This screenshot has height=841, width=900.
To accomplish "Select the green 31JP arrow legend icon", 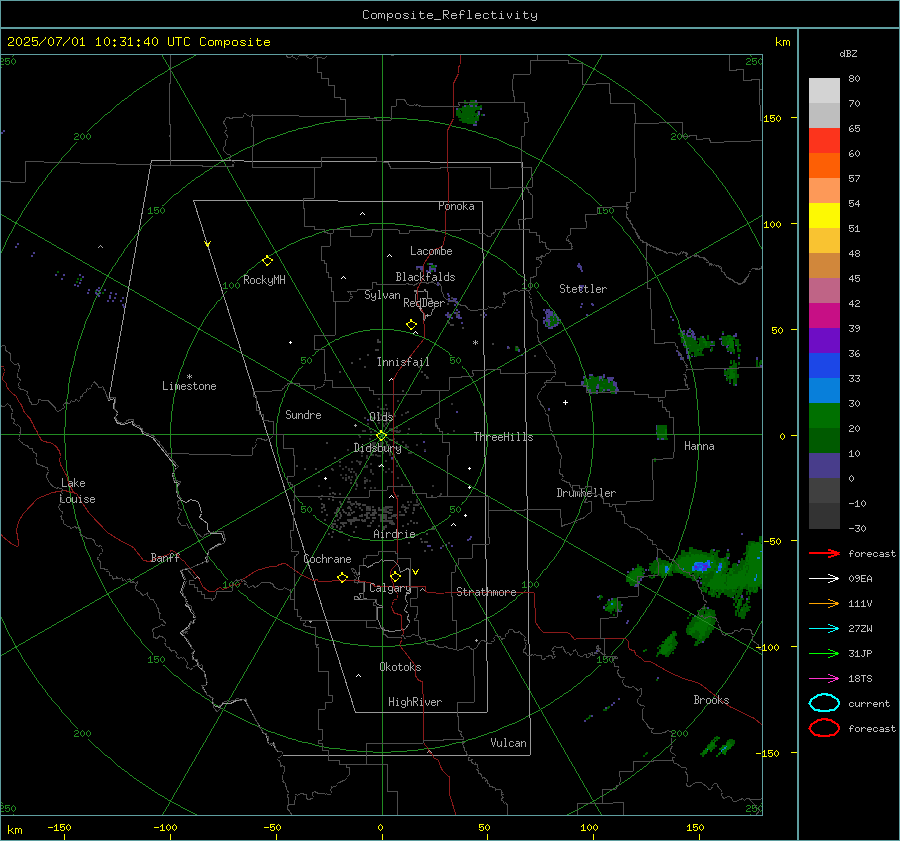I will [824, 653].
